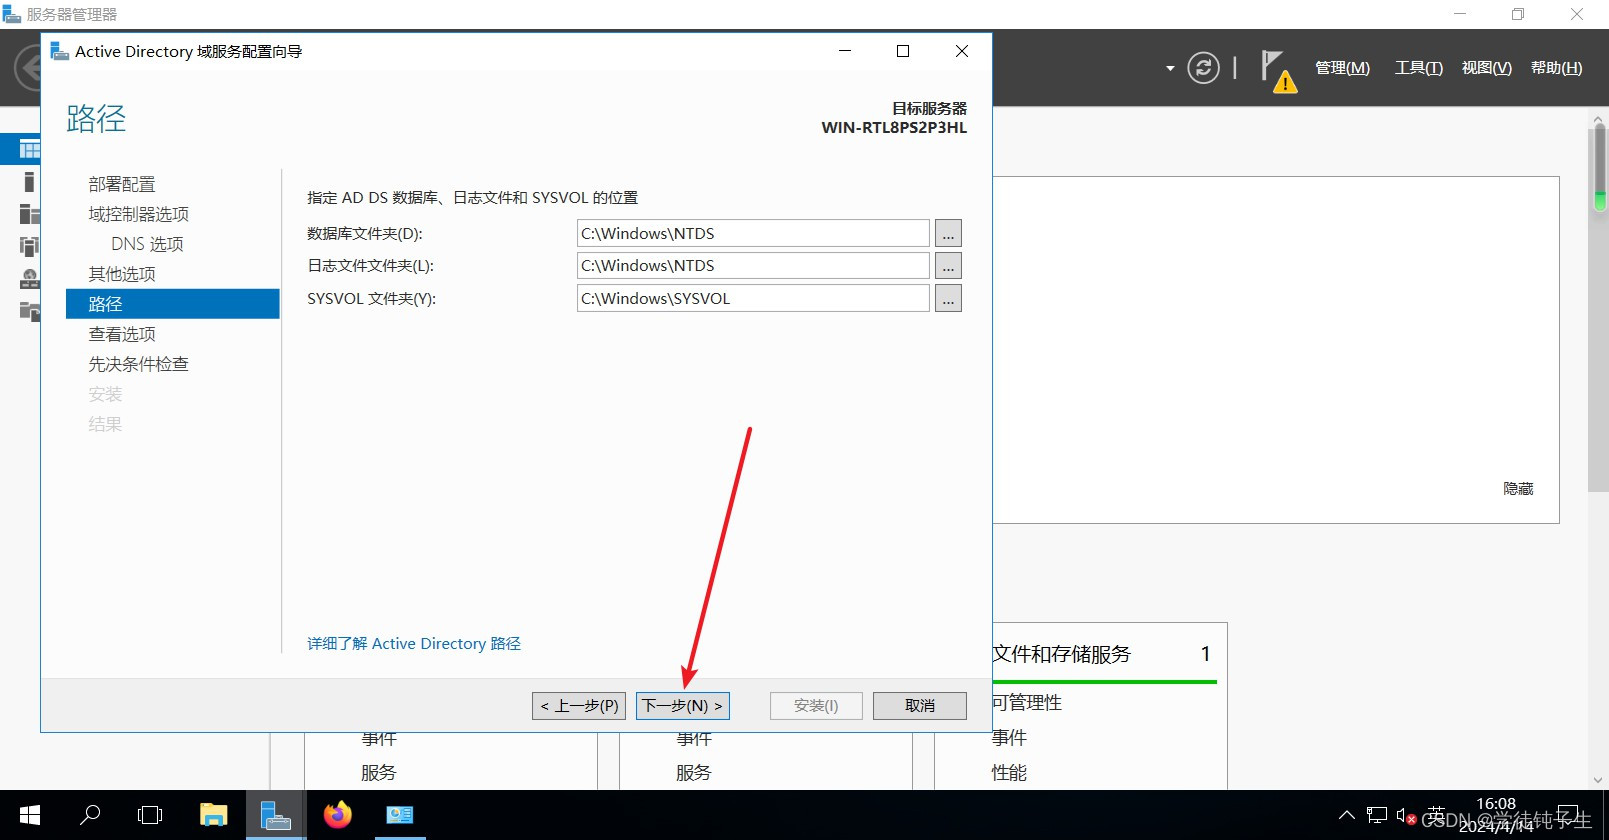This screenshot has width=1609, height=840.
Task: Open Task View on the taskbar
Action: (x=150, y=815)
